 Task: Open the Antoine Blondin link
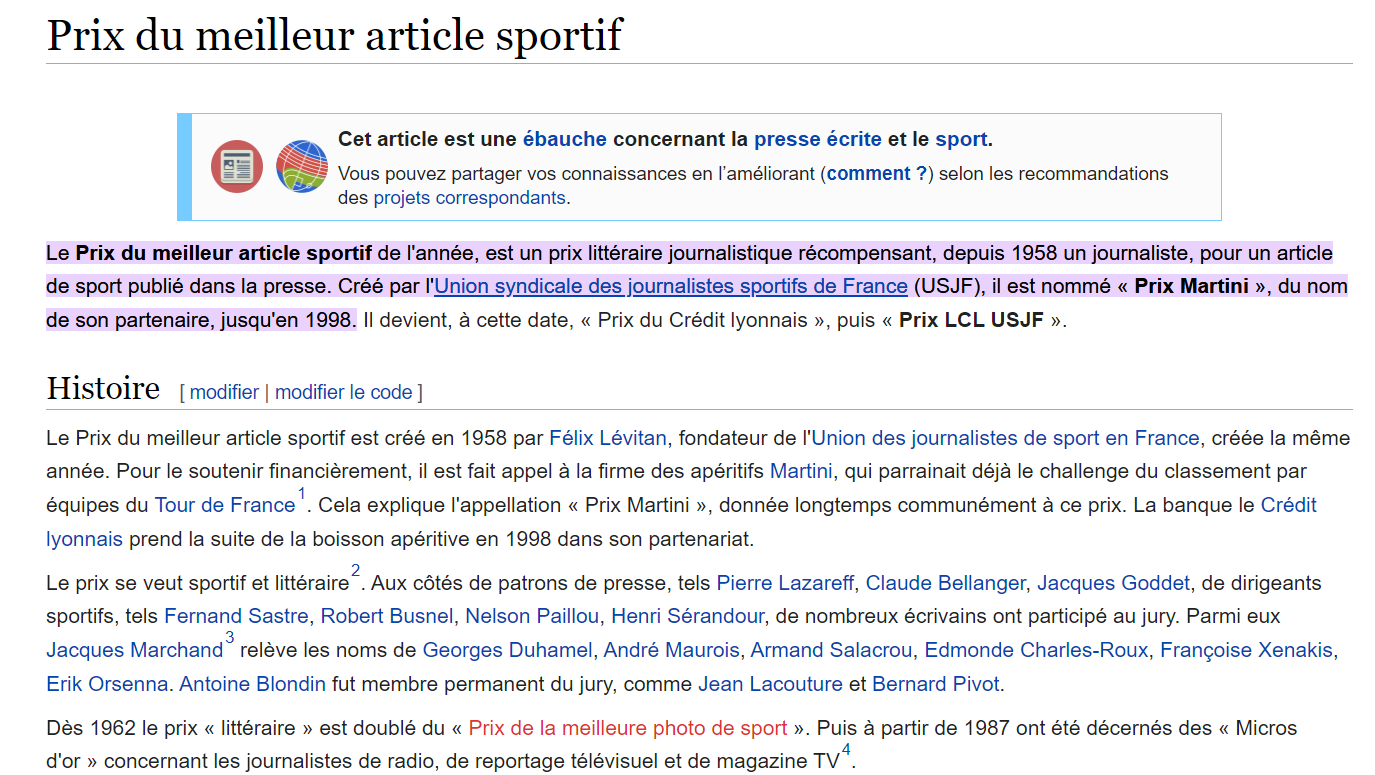click(252, 684)
